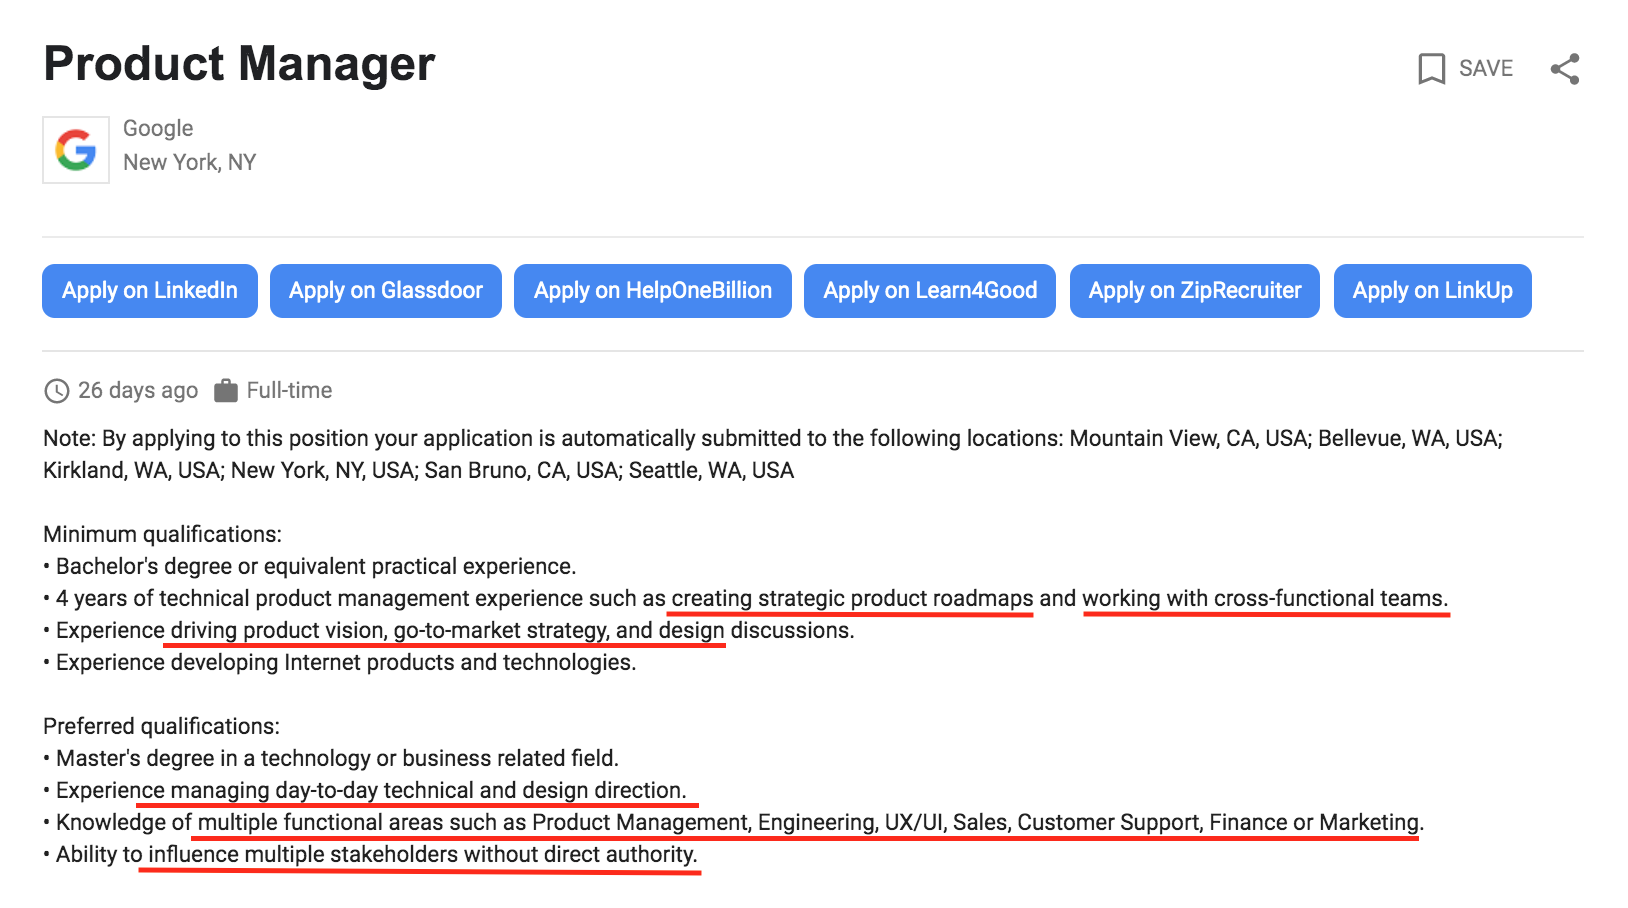Click the Google company name
The height and width of the screenshot is (908, 1628).
(158, 128)
